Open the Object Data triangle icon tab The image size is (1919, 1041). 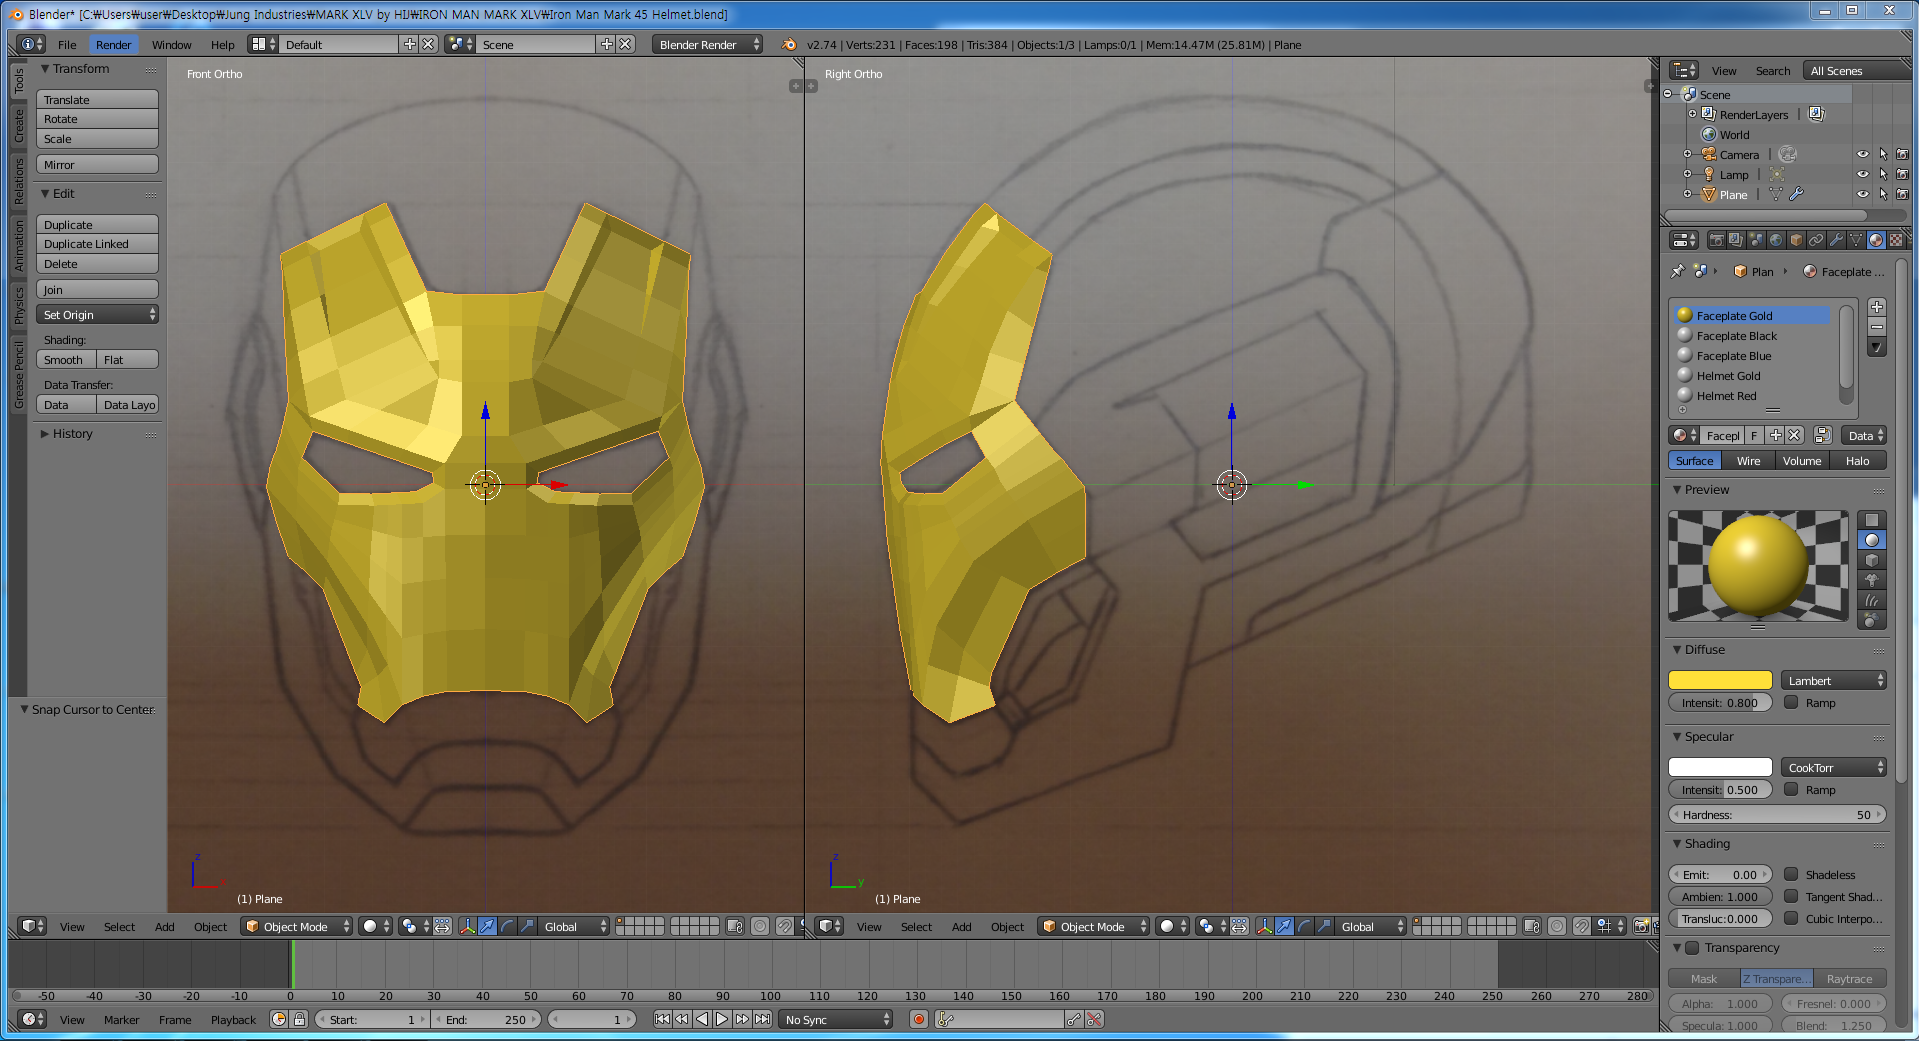(1856, 240)
